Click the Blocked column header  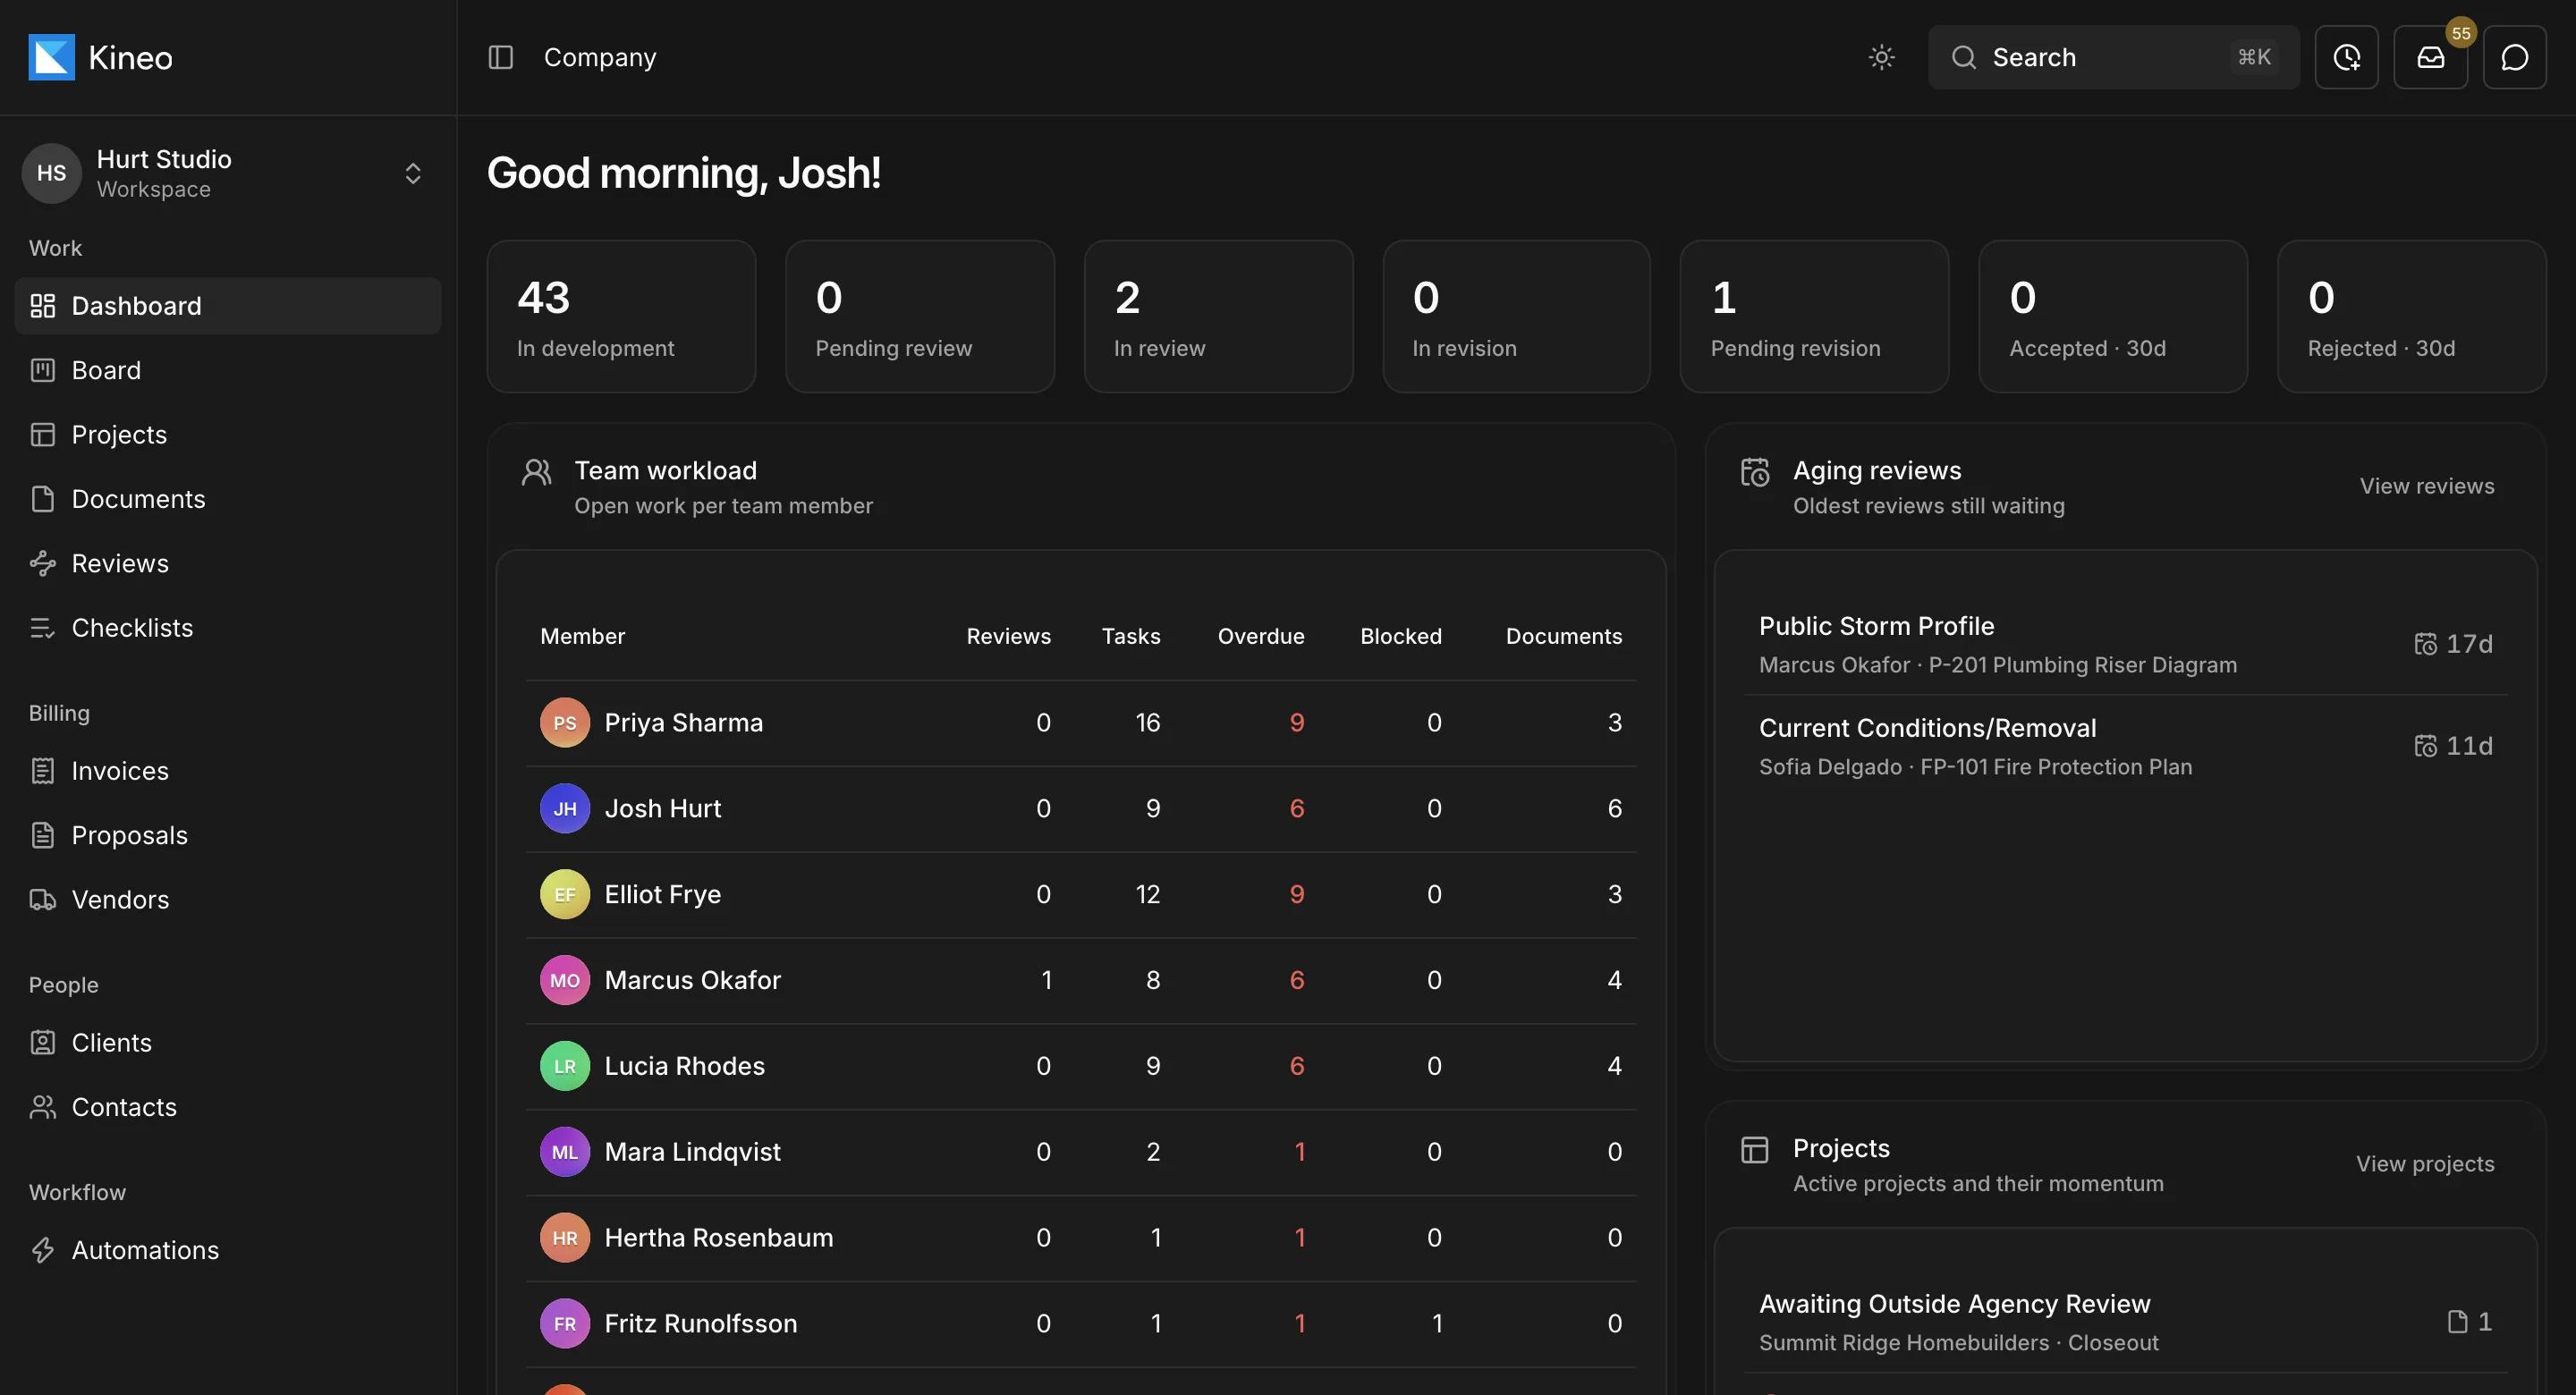[1400, 636]
